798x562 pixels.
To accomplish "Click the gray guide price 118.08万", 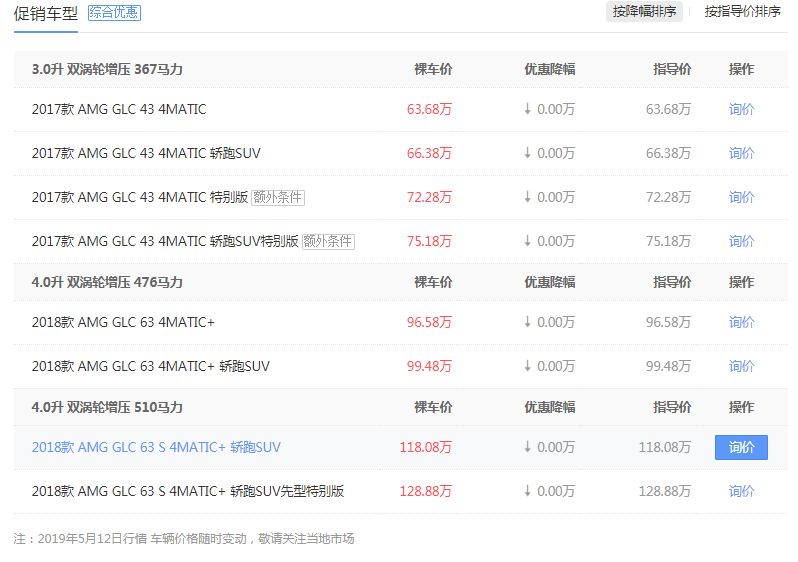I will 665,447.
